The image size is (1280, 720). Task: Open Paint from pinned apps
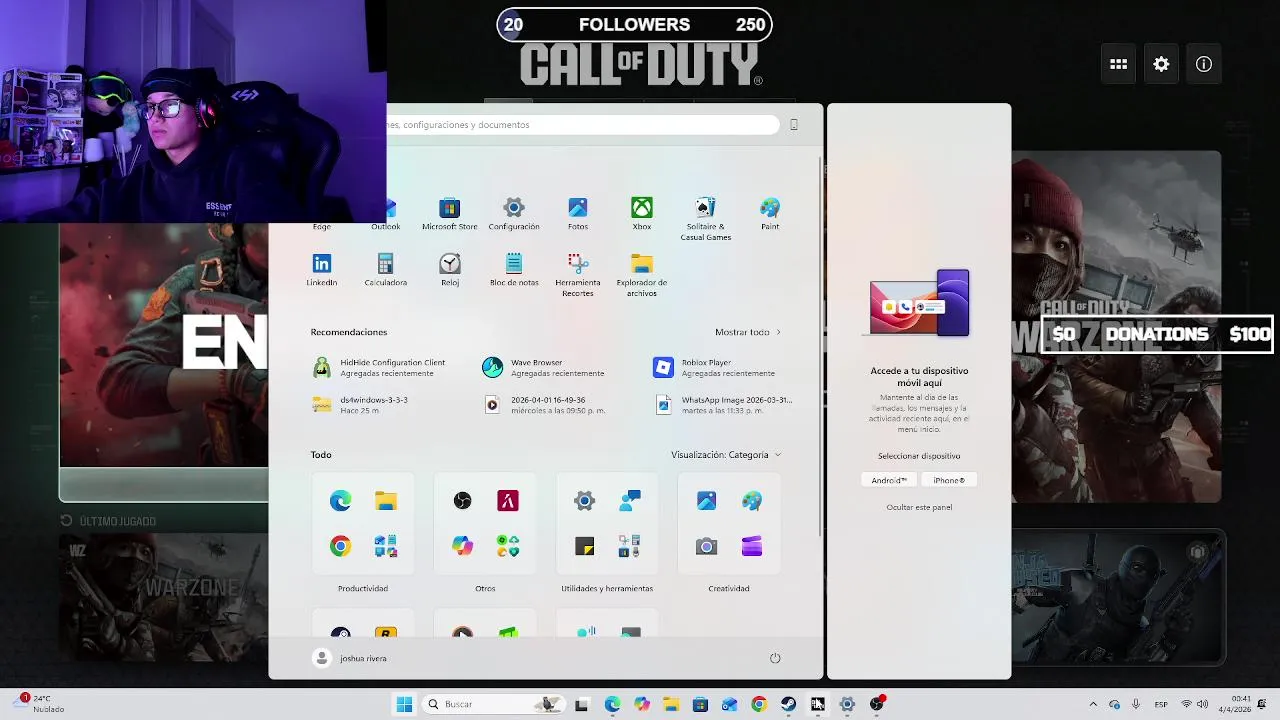(769, 214)
